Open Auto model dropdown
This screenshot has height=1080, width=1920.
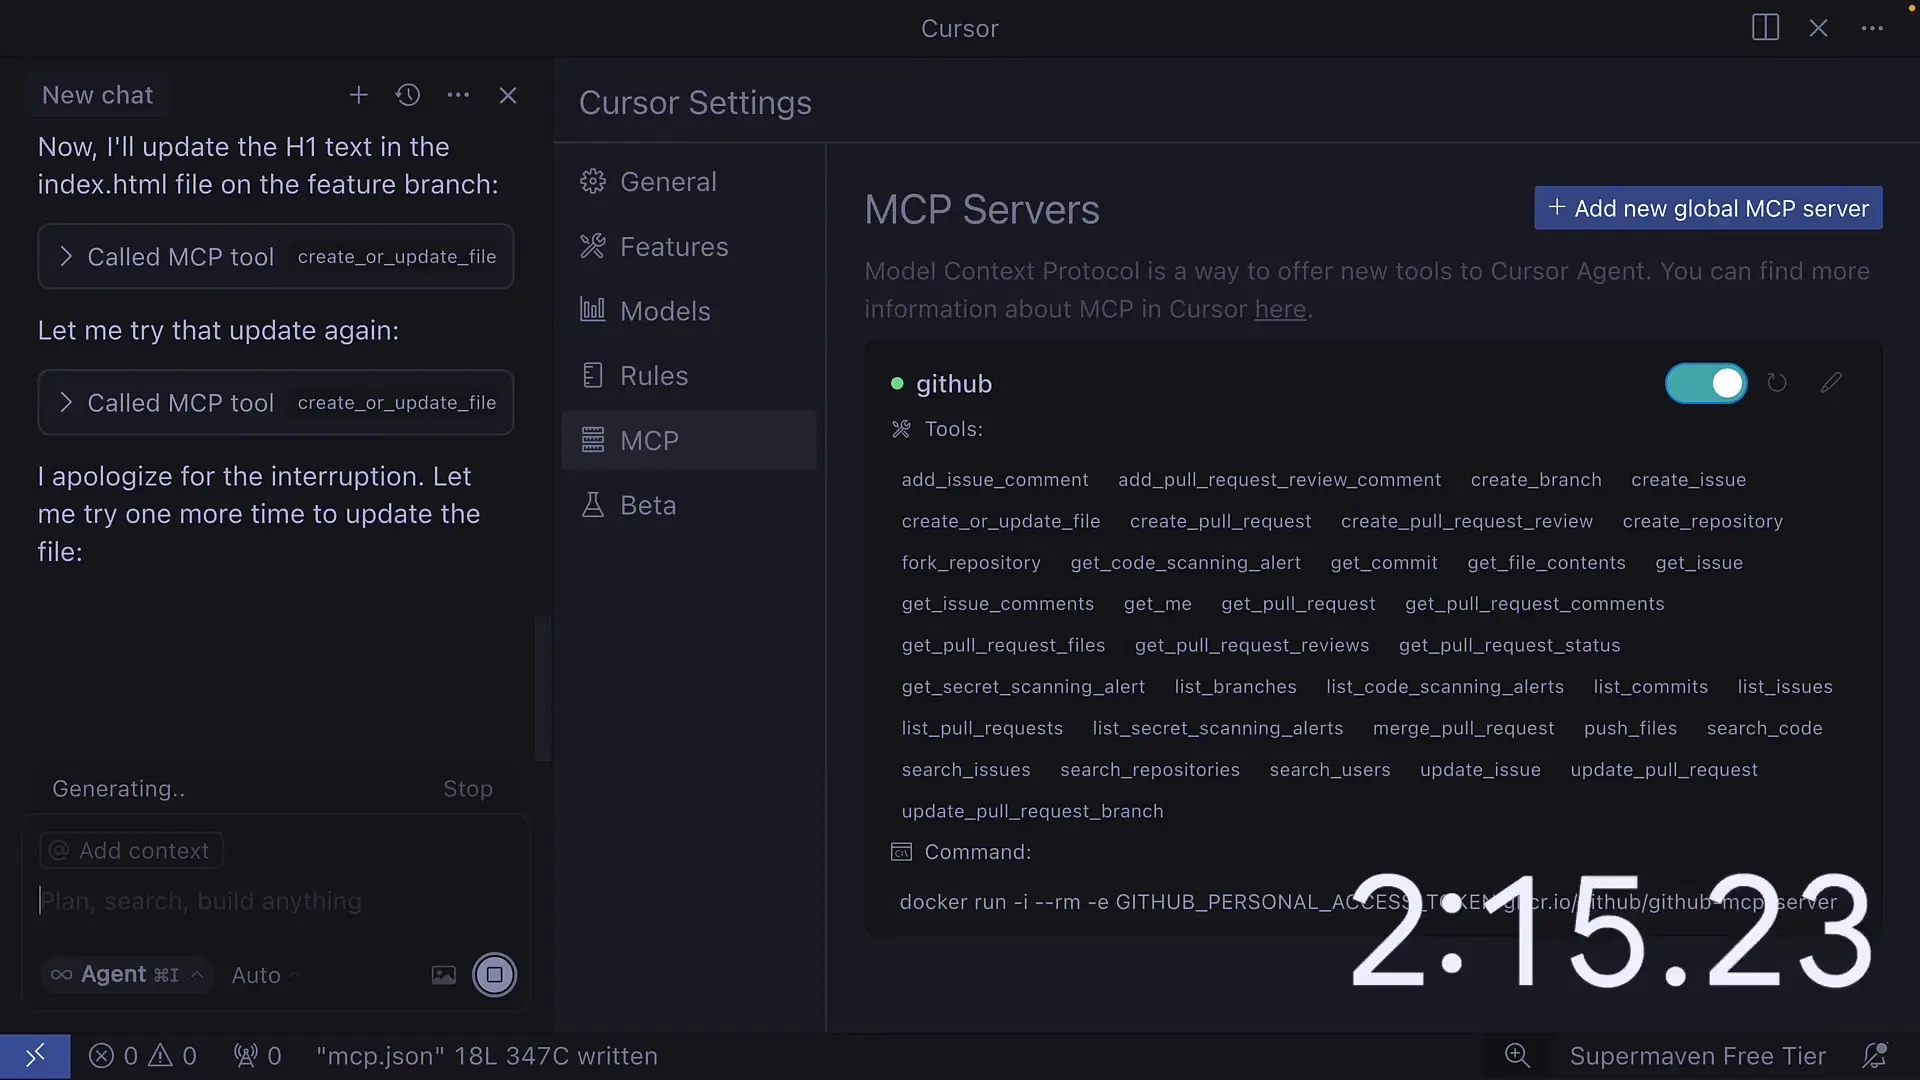265,975
